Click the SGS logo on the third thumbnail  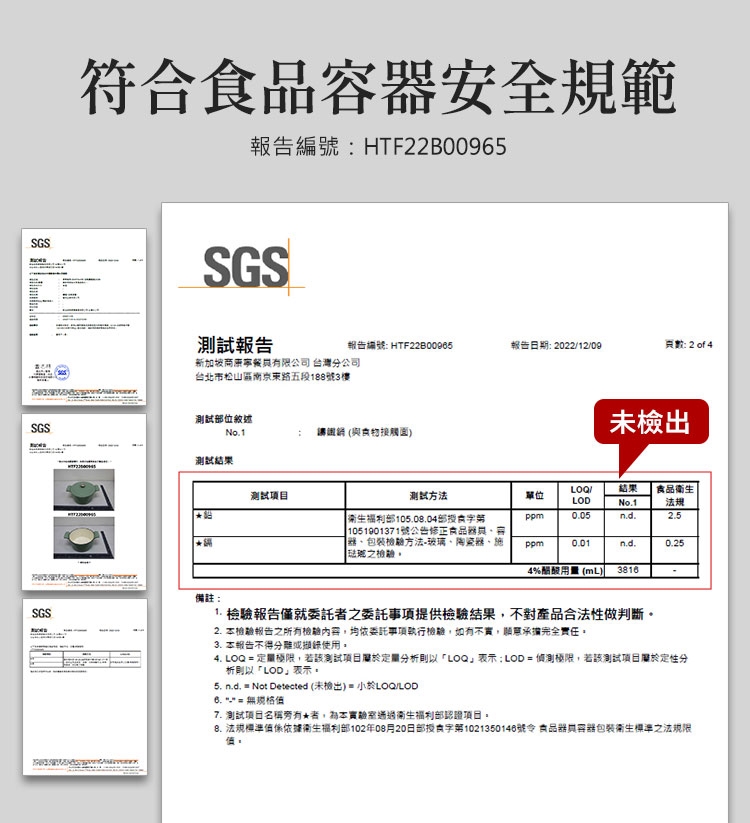(x=41, y=613)
